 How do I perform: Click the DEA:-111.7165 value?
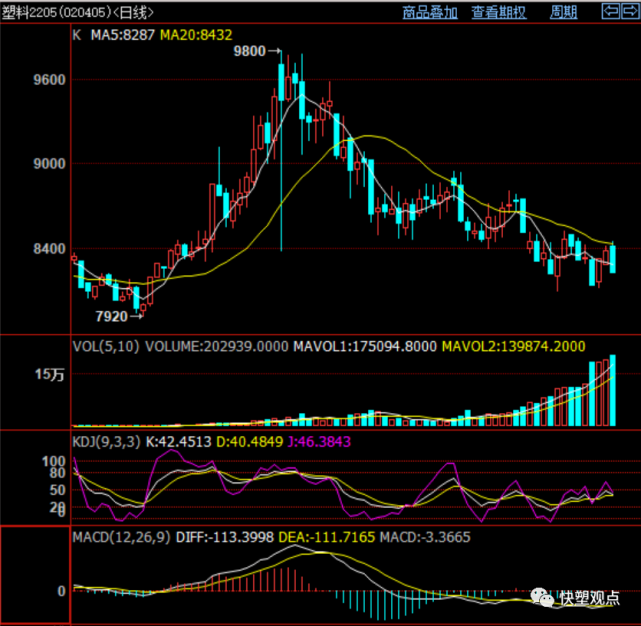[327, 537]
